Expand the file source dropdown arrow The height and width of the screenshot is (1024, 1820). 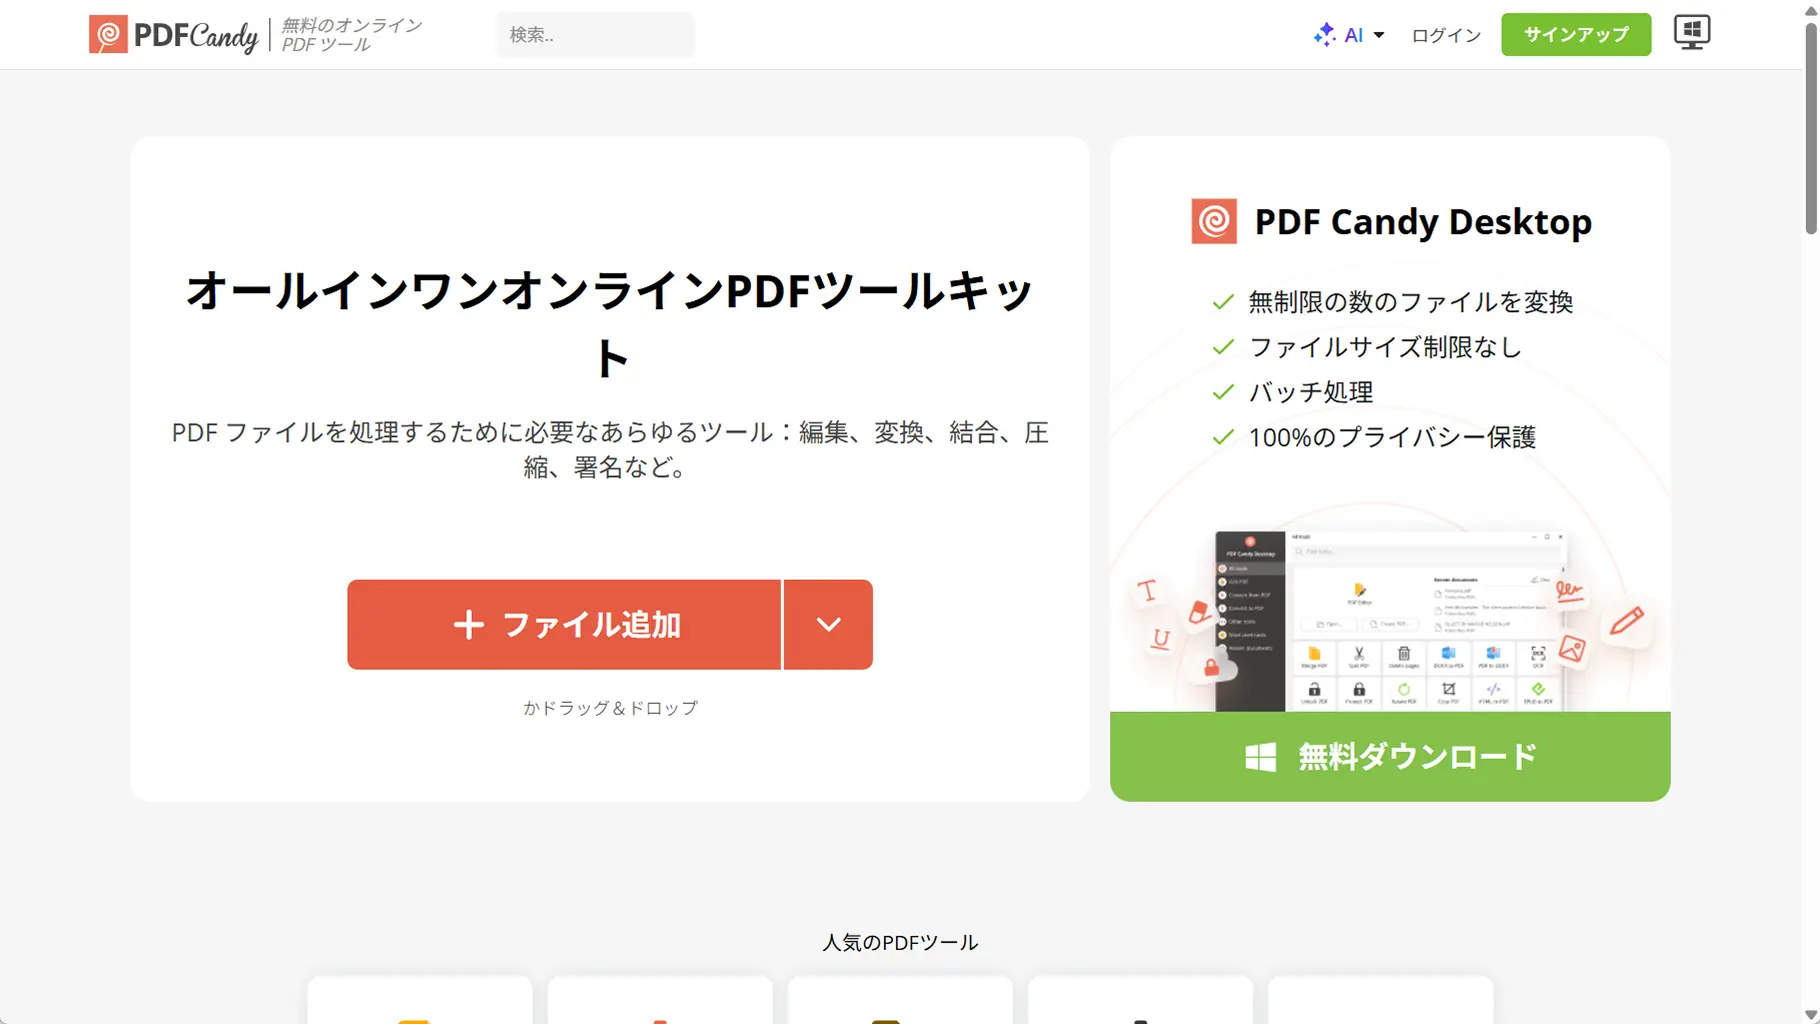click(x=828, y=625)
